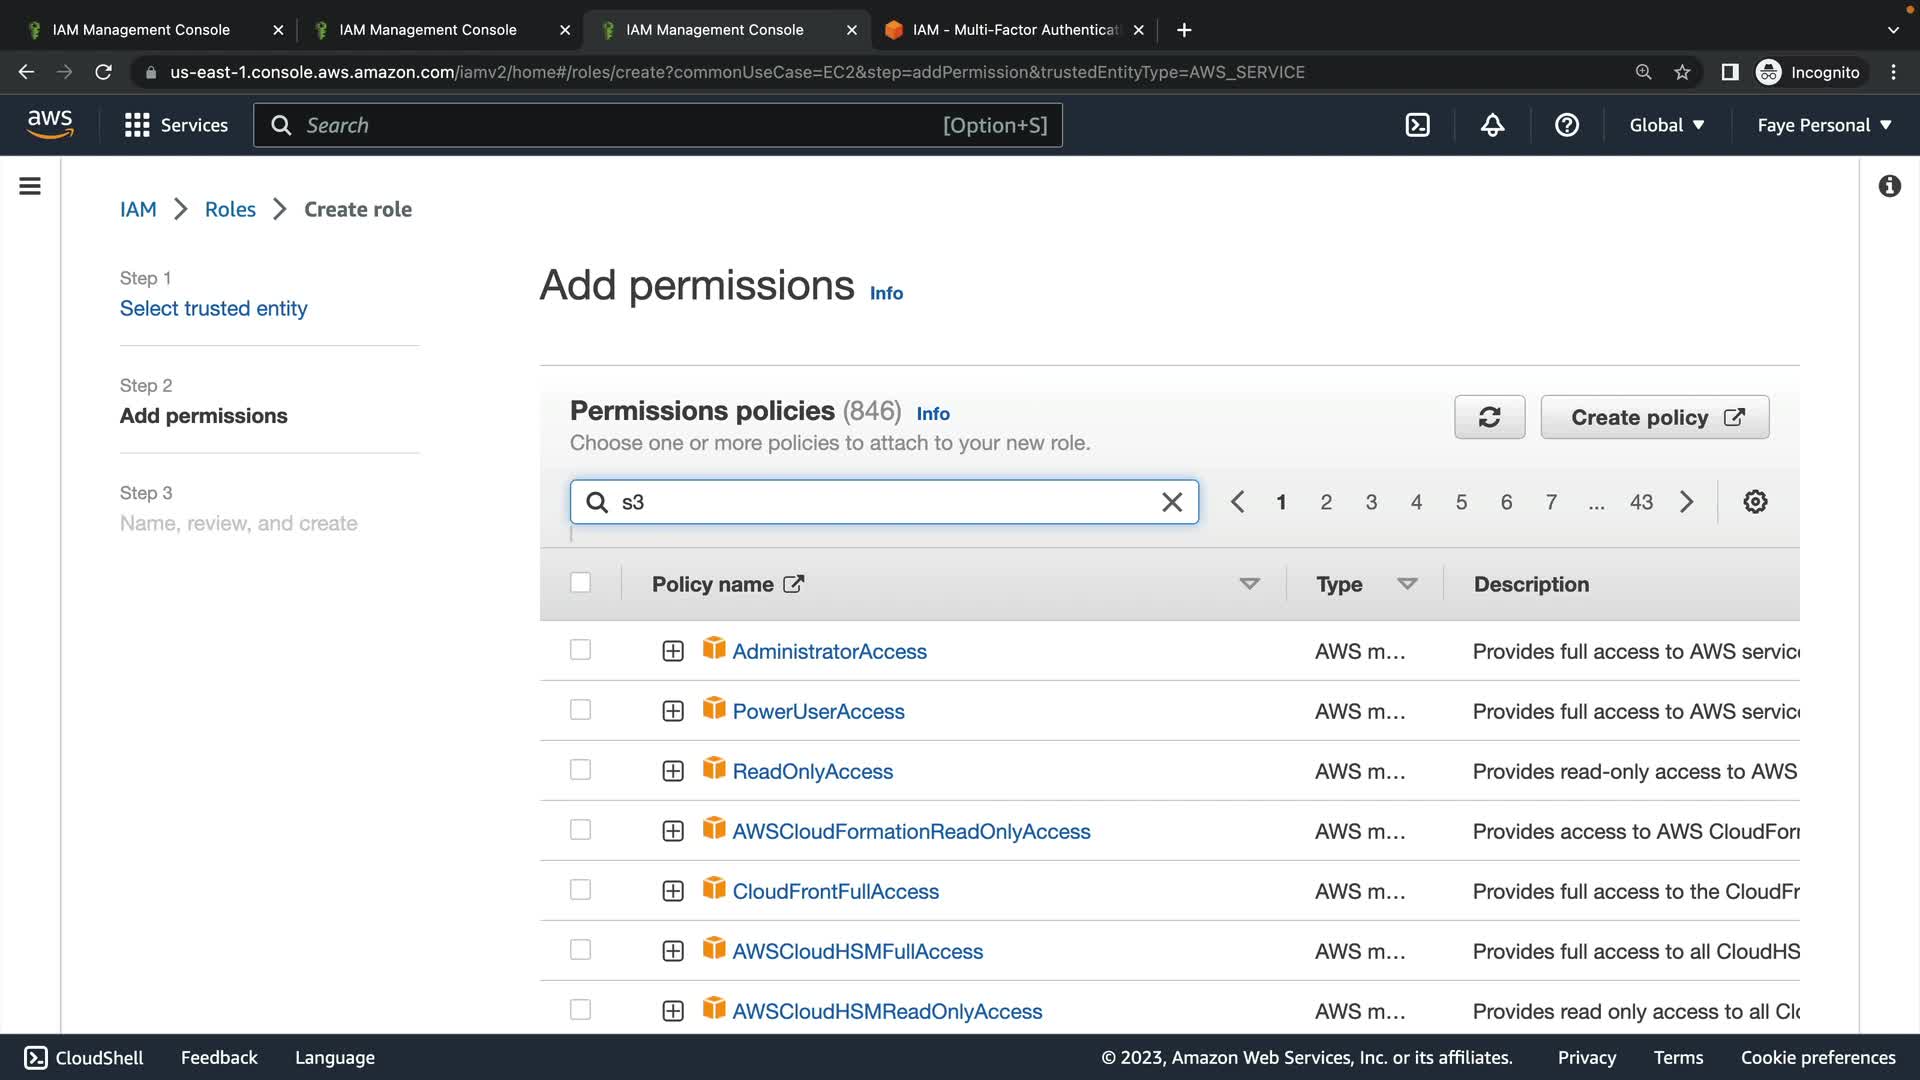The height and width of the screenshot is (1080, 1920).
Task: Clear the s3 search text
Action: tap(1172, 502)
